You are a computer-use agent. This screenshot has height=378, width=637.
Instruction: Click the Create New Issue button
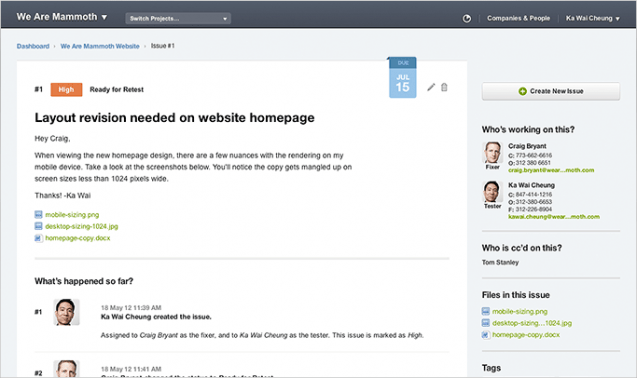click(x=551, y=91)
